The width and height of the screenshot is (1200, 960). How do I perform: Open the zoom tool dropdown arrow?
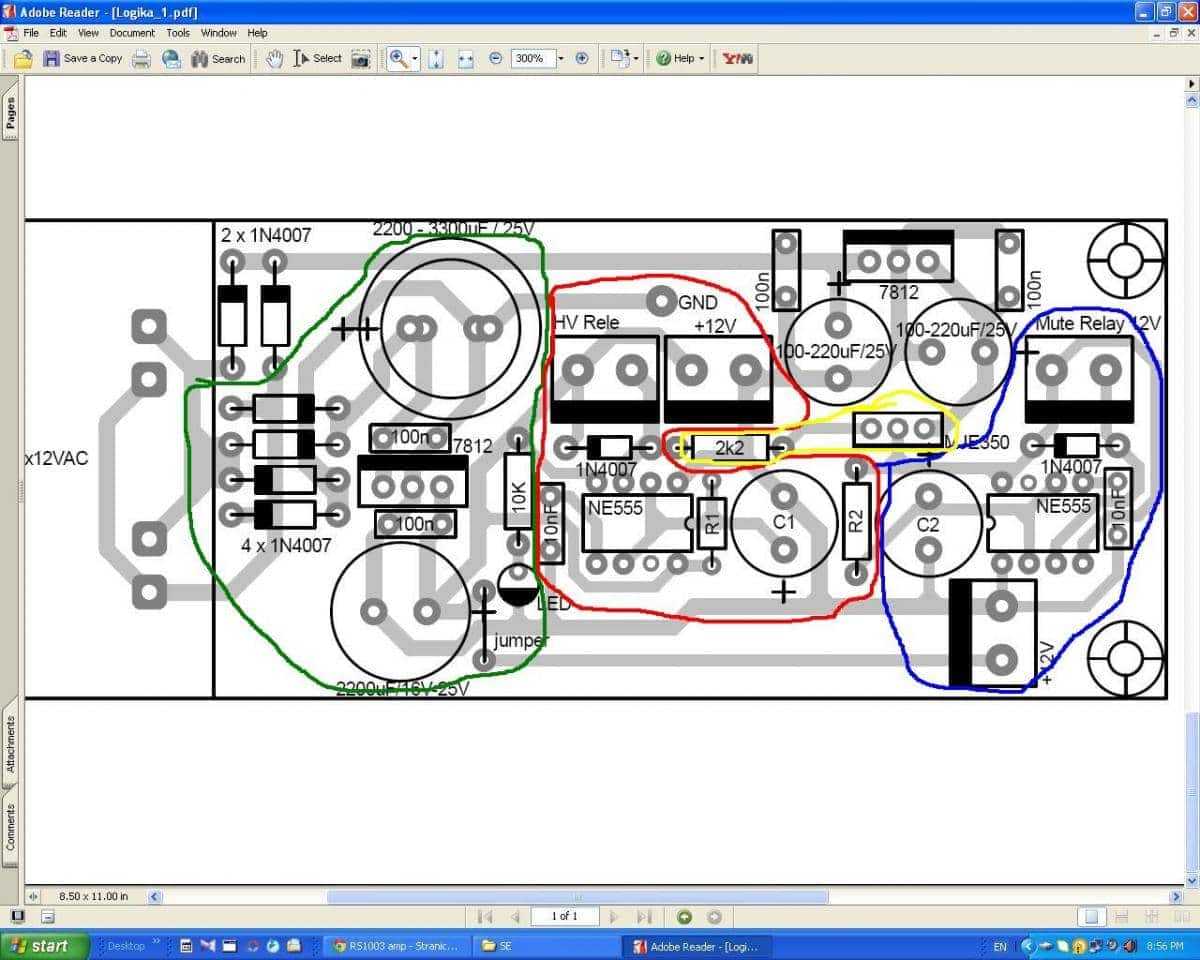(x=415, y=59)
